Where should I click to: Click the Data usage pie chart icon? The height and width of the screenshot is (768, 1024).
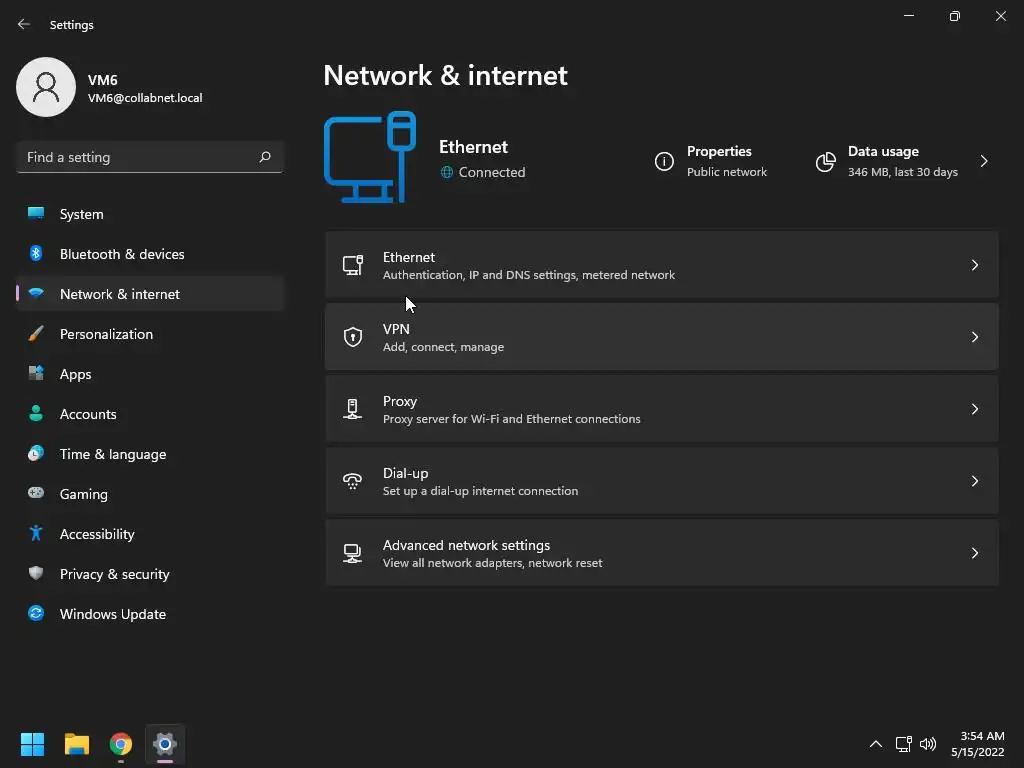pos(825,162)
